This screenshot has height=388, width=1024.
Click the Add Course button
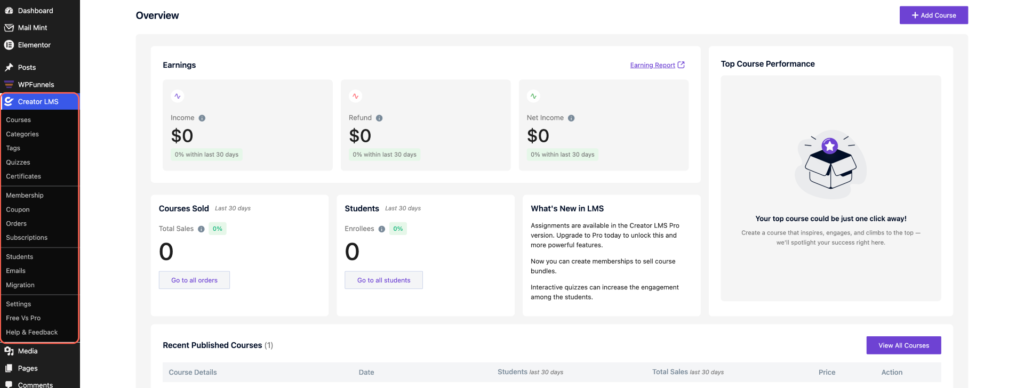pos(933,15)
